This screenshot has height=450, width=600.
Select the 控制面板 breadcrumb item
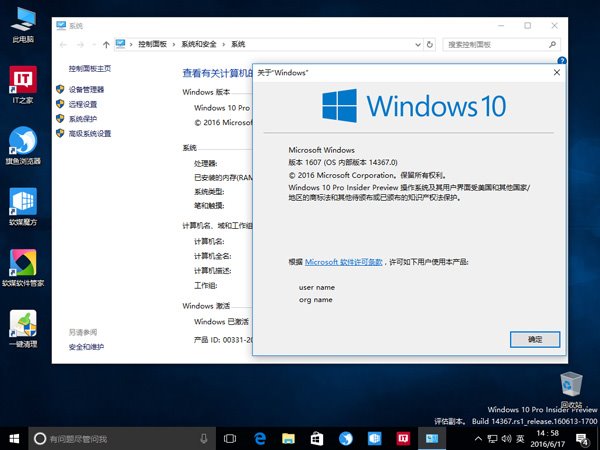[x=153, y=44]
